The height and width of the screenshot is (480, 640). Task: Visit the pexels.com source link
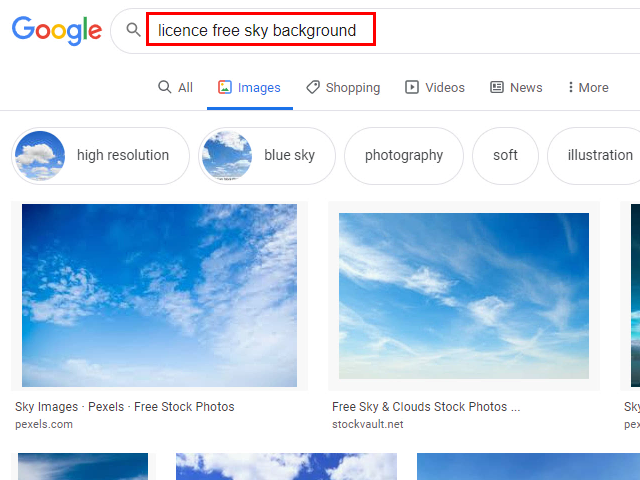44,424
